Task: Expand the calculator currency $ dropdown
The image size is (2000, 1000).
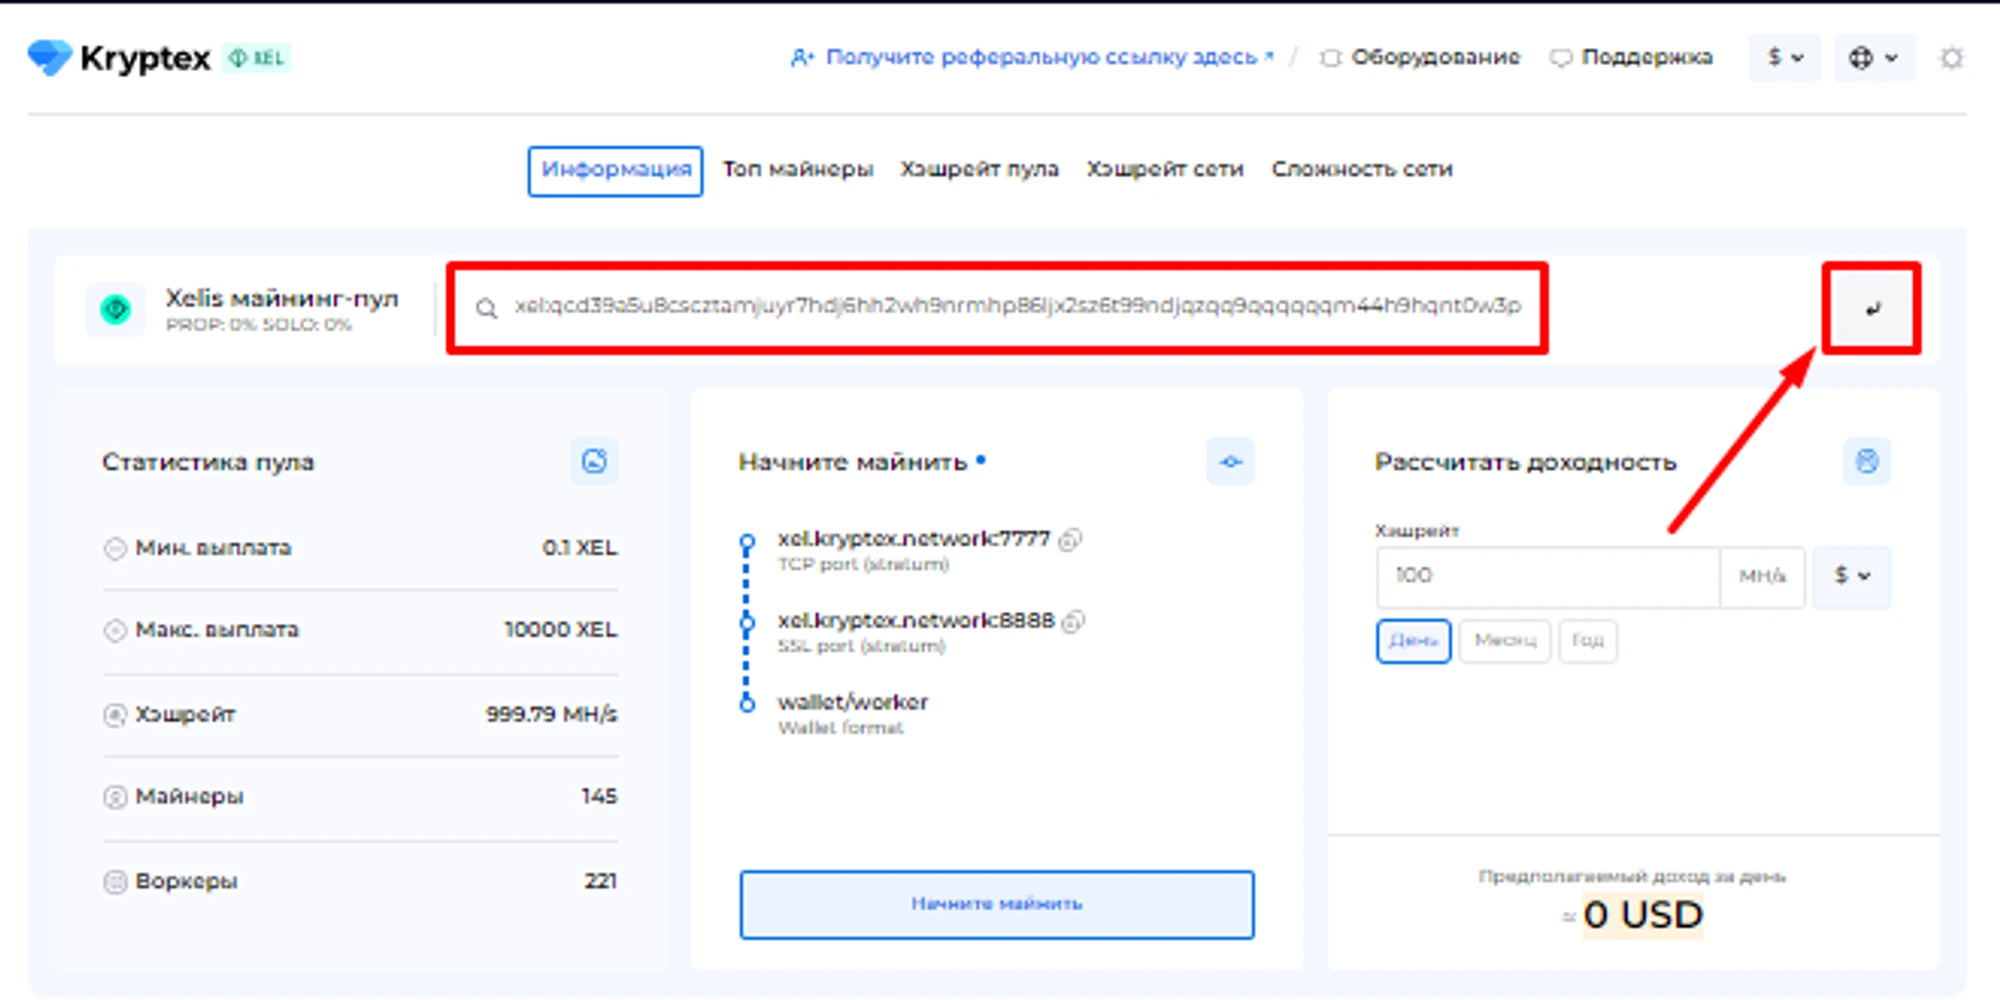Action: [x=1851, y=576]
